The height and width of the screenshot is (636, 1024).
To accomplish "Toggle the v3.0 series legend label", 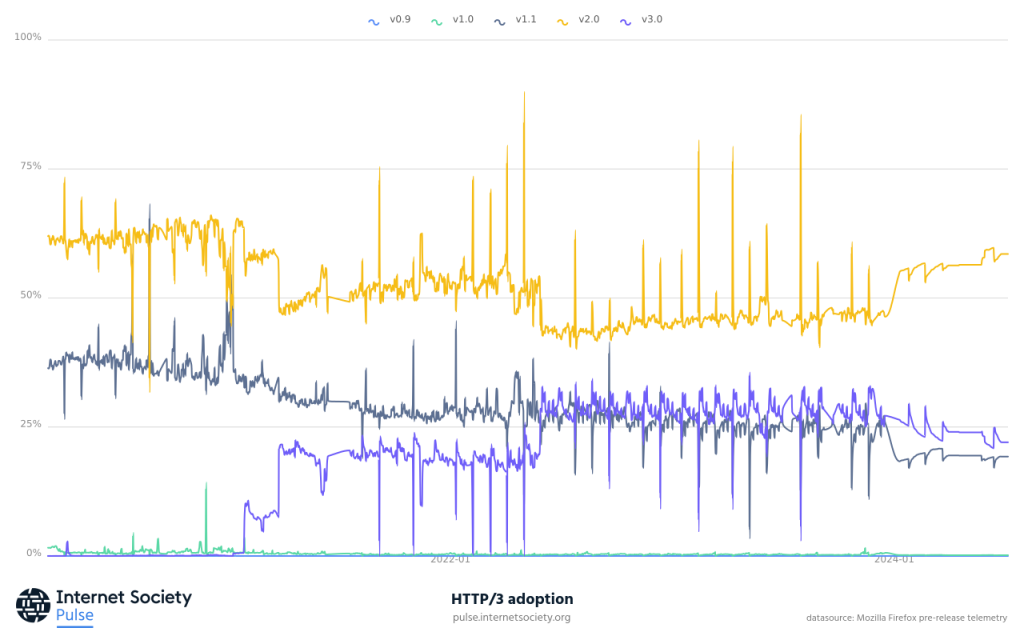I will (x=652, y=19).
